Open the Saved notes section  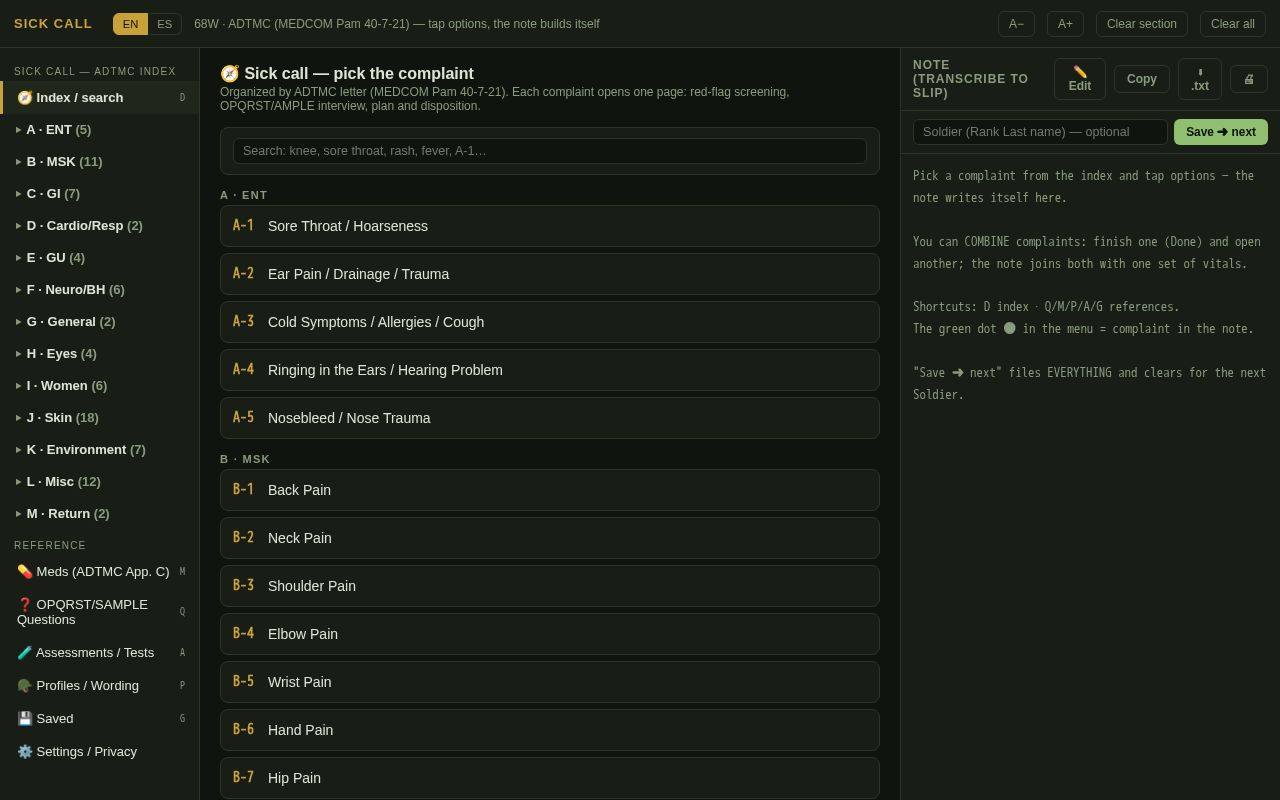click(x=100, y=719)
